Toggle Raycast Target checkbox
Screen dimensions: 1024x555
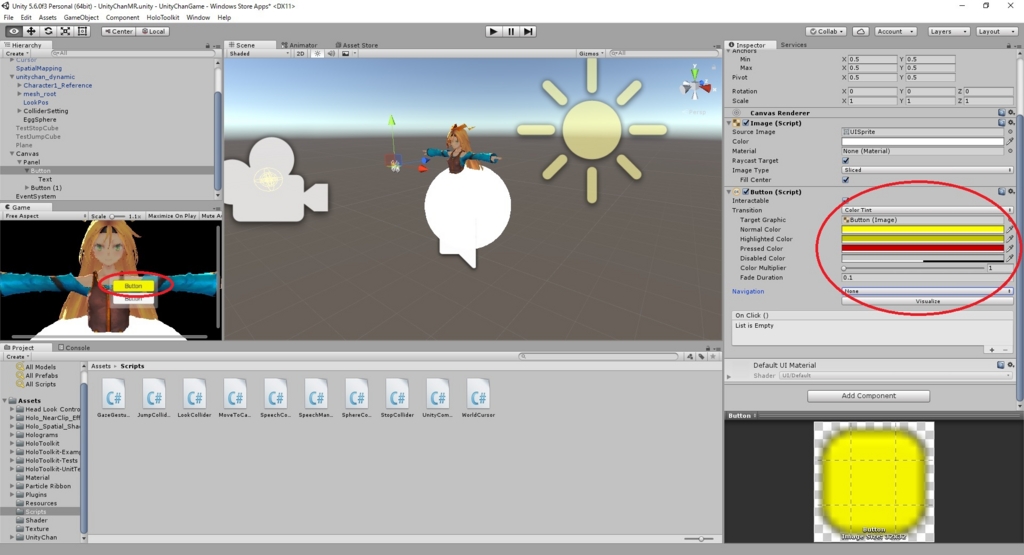(846, 161)
